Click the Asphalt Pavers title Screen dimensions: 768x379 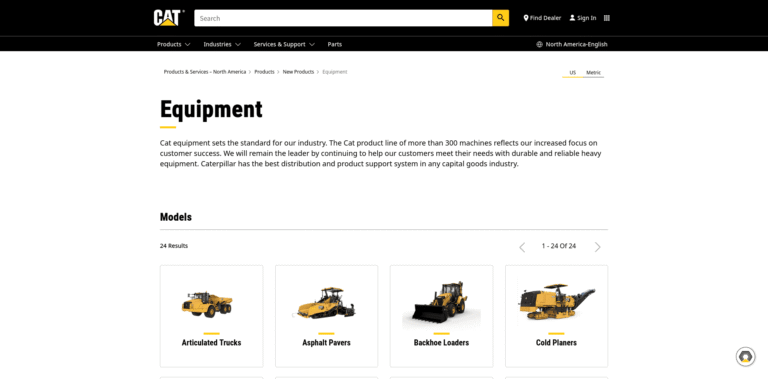[326, 343]
